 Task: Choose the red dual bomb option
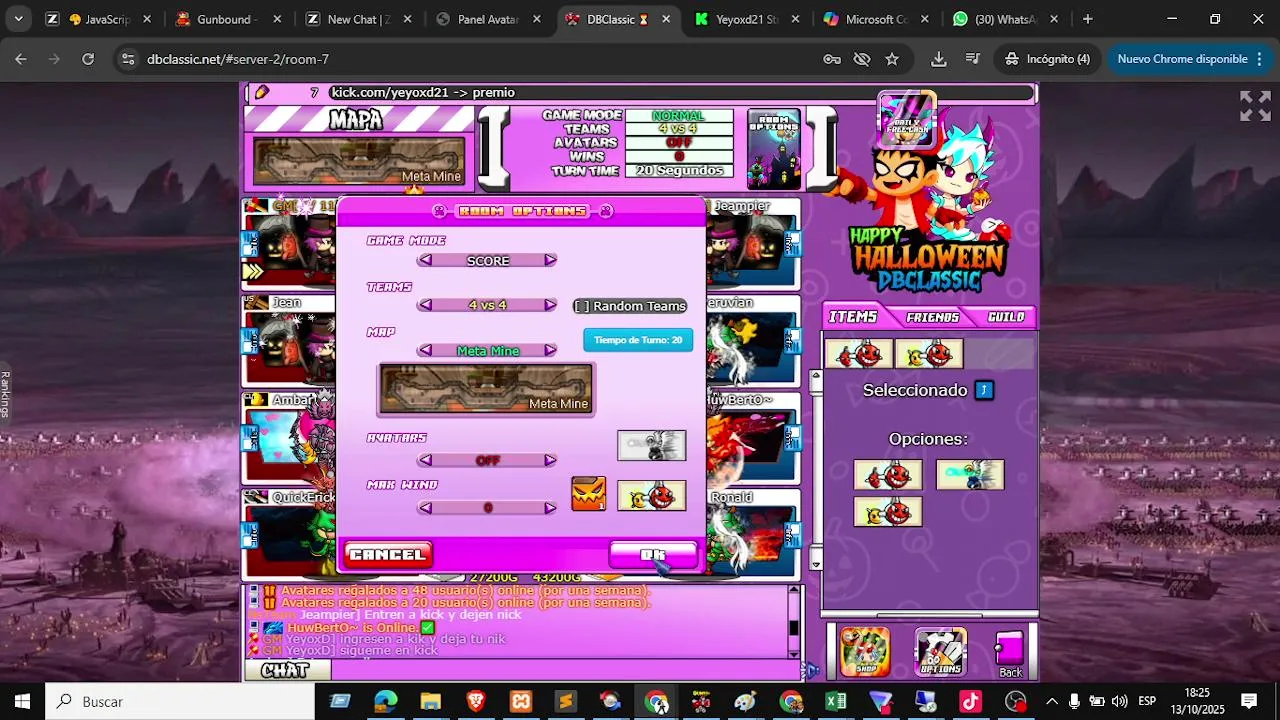point(888,475)
